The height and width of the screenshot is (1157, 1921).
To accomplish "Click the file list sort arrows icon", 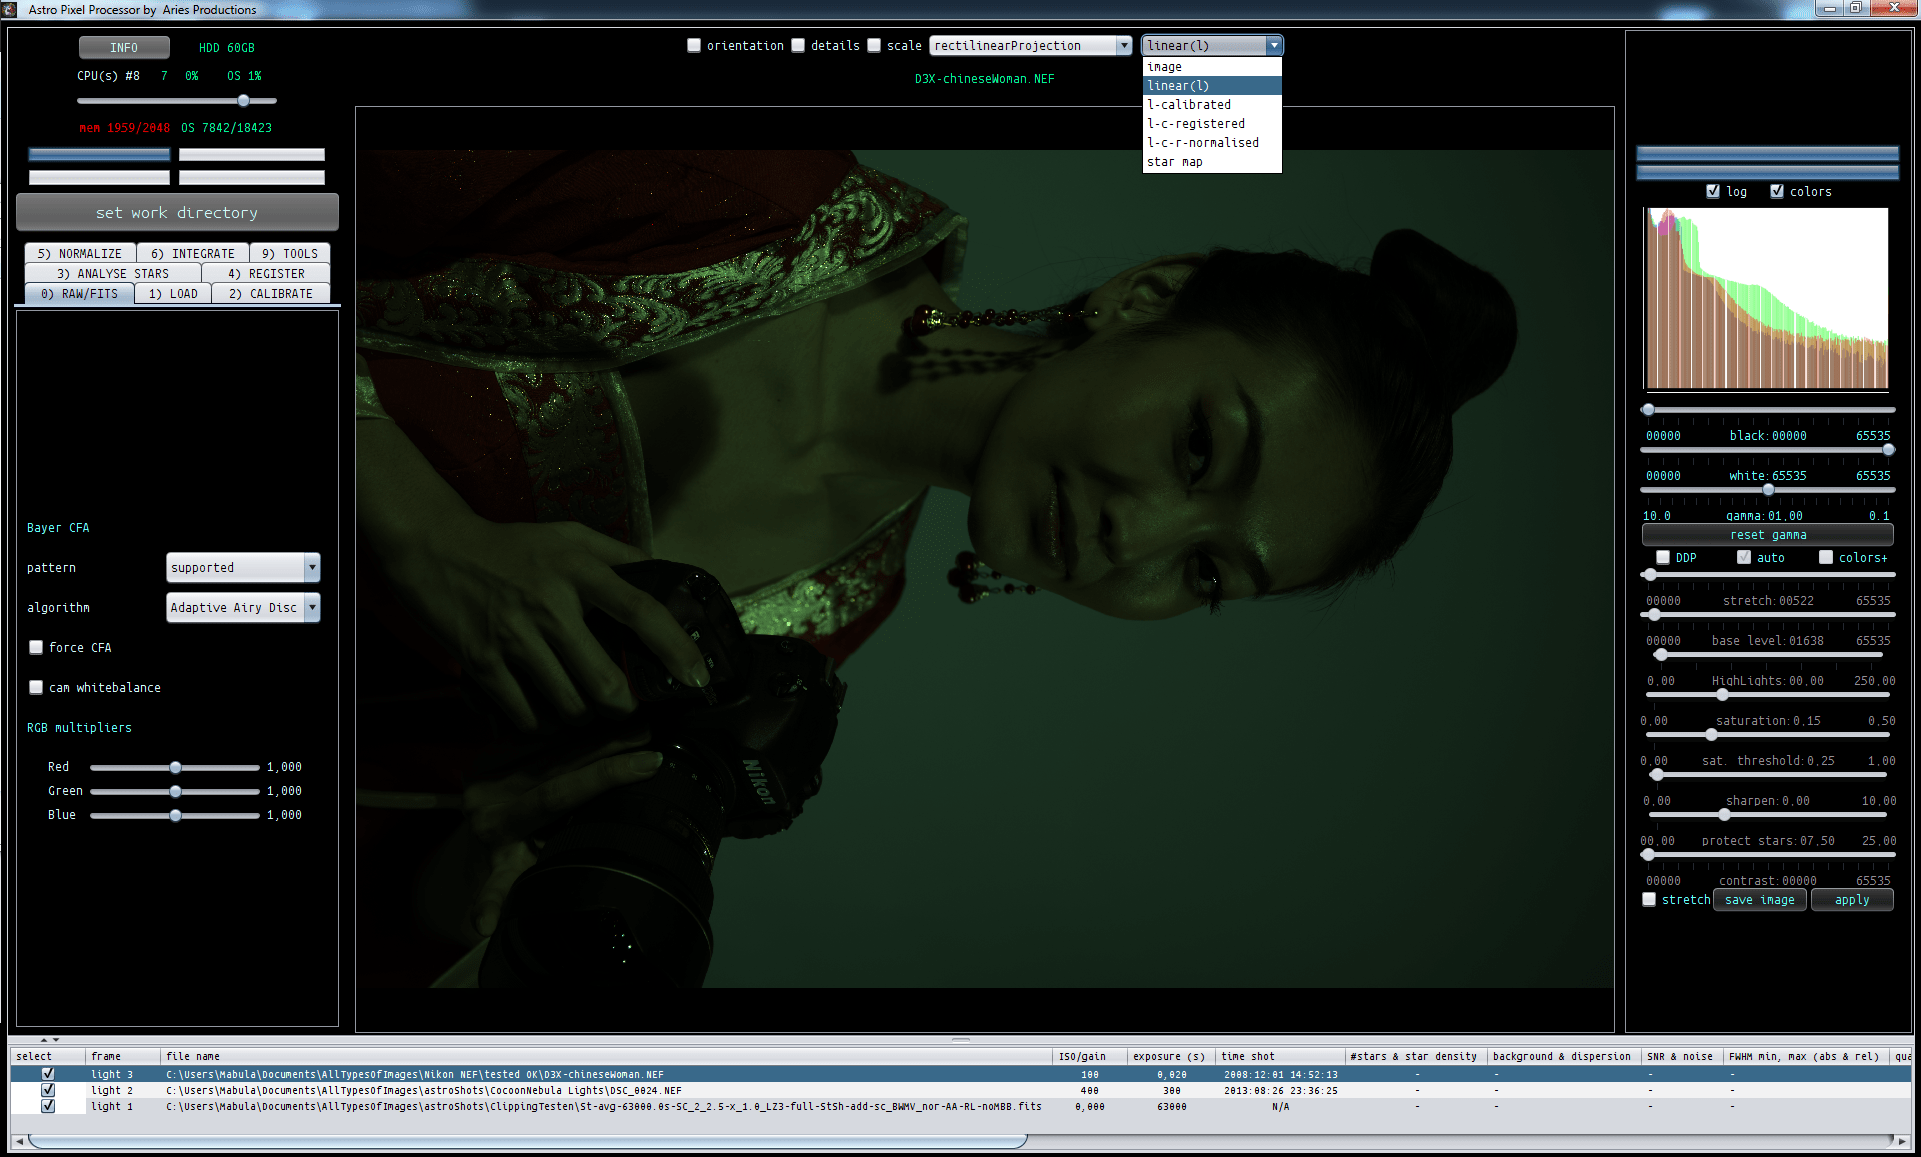I will [x=49, y=1040].
